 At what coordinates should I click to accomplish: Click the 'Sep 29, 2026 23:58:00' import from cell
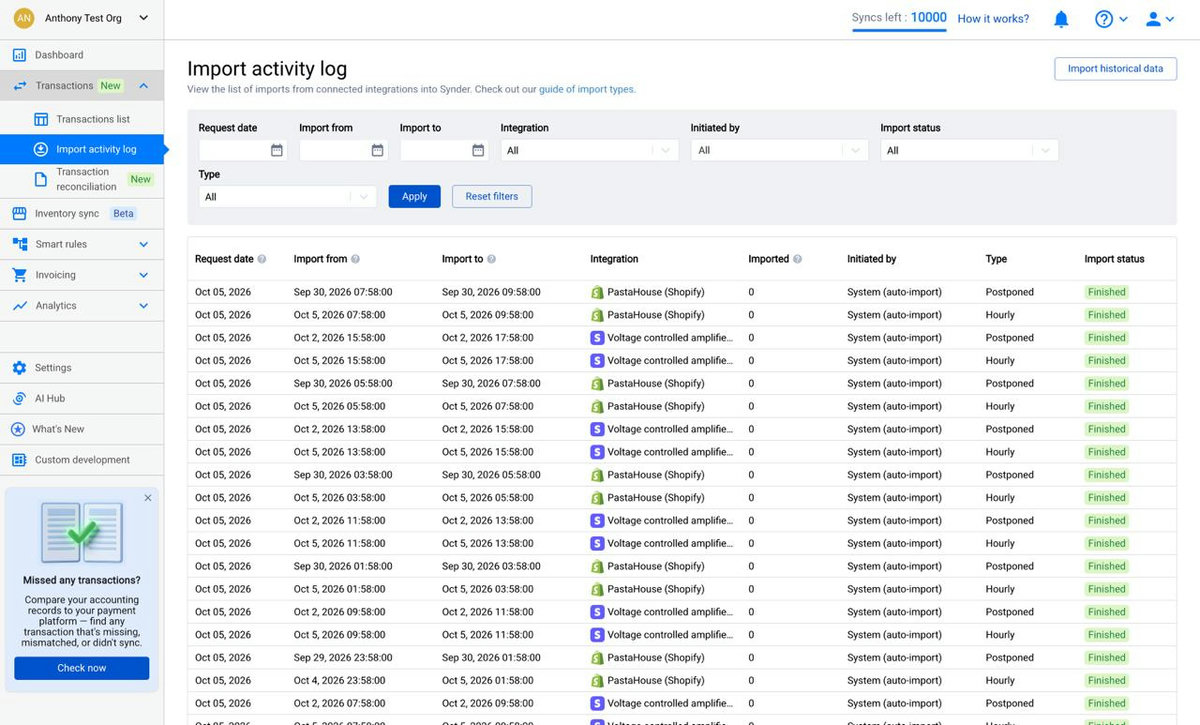(x=343, y=658)
